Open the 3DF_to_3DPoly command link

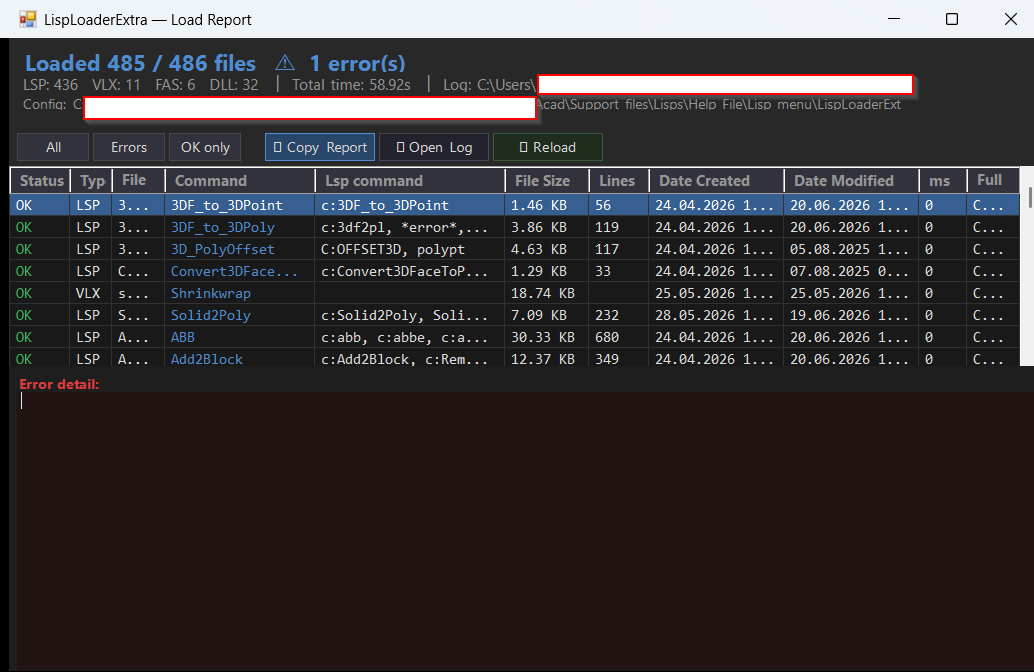click(223, 228)
